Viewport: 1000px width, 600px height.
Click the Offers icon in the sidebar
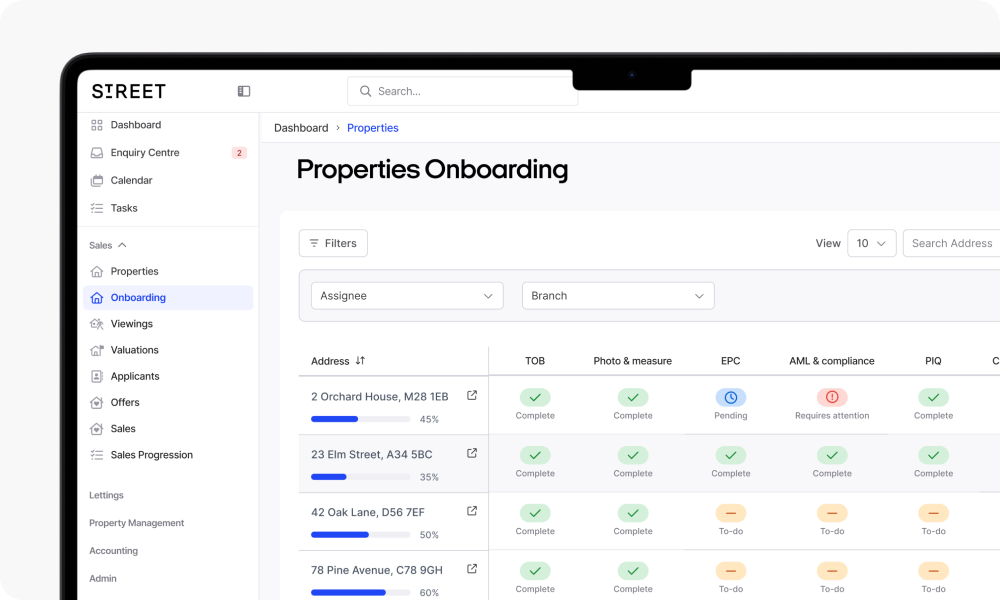(x=95, y=402)
